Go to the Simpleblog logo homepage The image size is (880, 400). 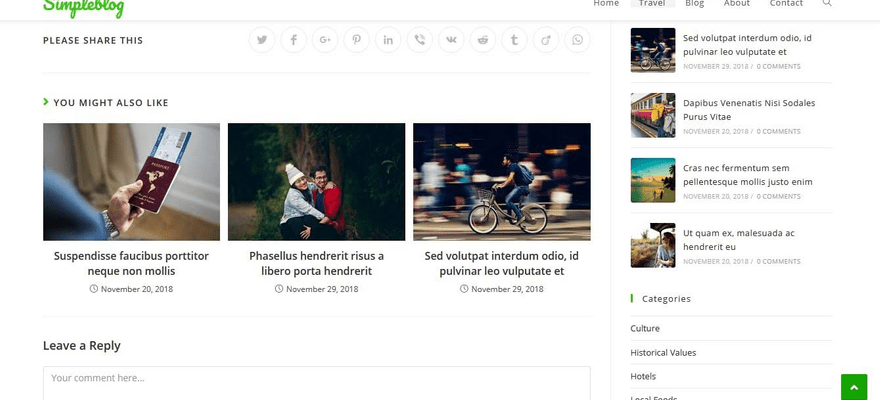point(83,8)
